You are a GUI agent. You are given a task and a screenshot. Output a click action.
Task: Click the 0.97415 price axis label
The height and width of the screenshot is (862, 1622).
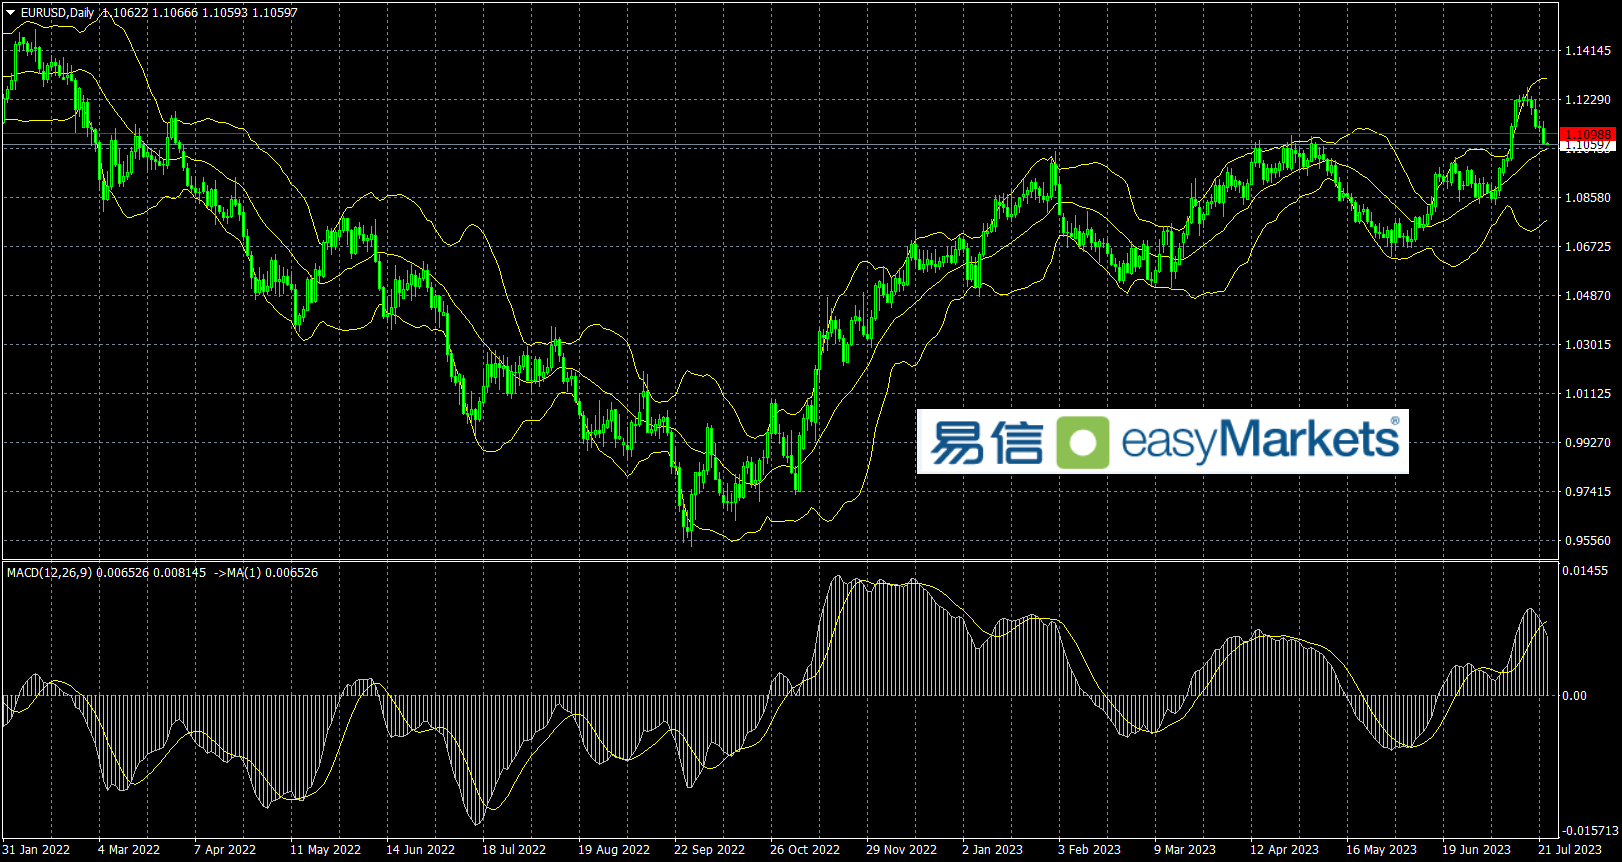click(1588, 492)
